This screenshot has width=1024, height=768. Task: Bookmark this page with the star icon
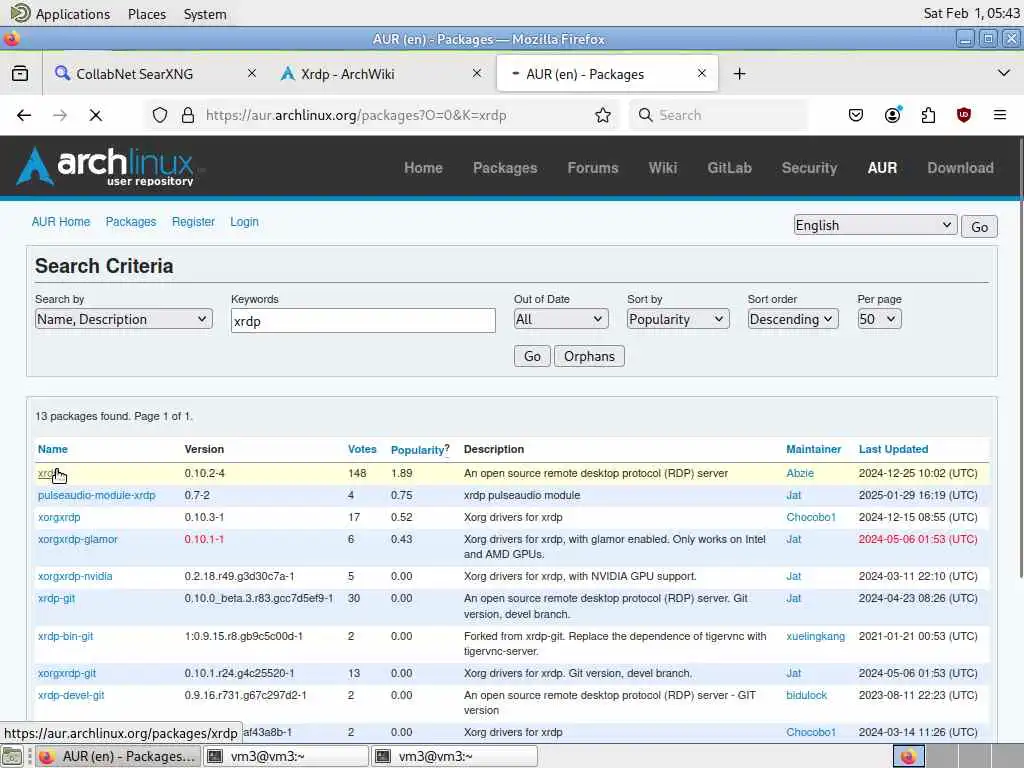point(603,116)
